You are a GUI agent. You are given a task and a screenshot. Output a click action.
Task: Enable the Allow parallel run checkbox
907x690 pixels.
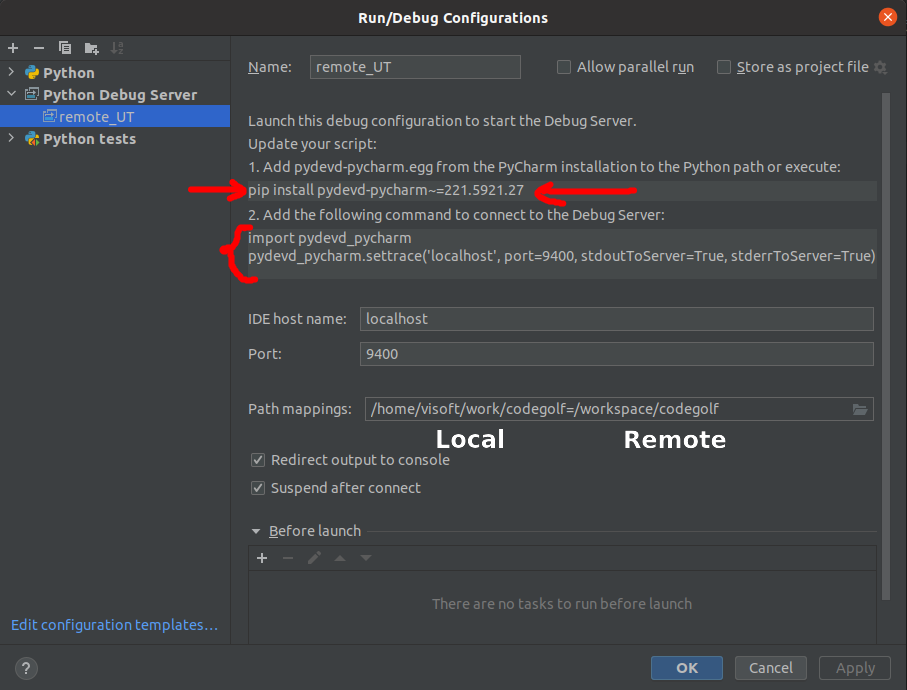coord(564,67)
